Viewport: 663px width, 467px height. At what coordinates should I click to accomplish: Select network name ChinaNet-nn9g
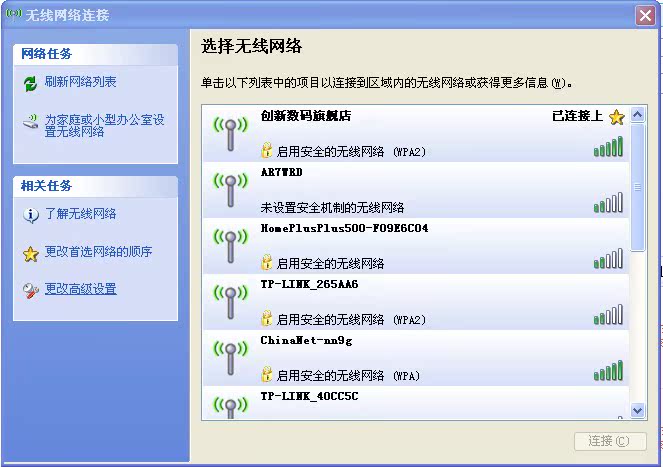306,341
